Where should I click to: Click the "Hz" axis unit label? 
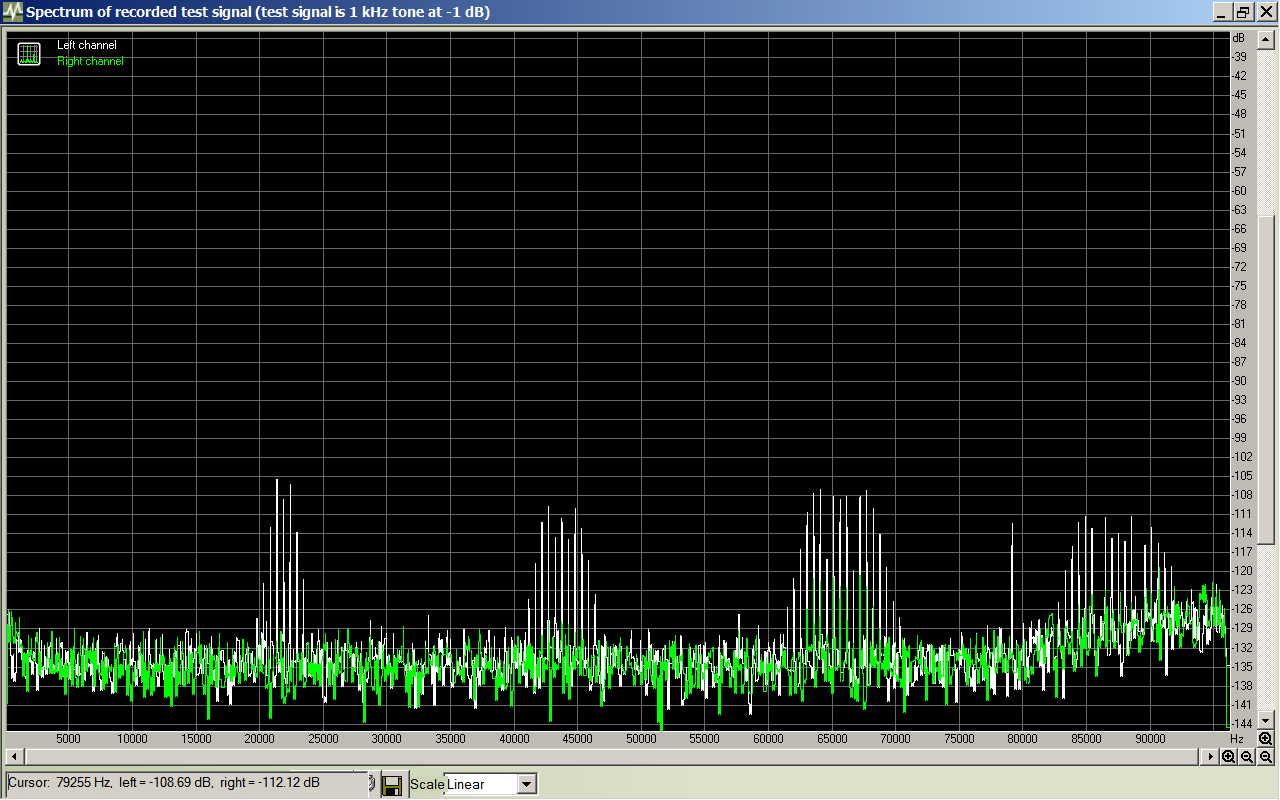point(1238,739)
